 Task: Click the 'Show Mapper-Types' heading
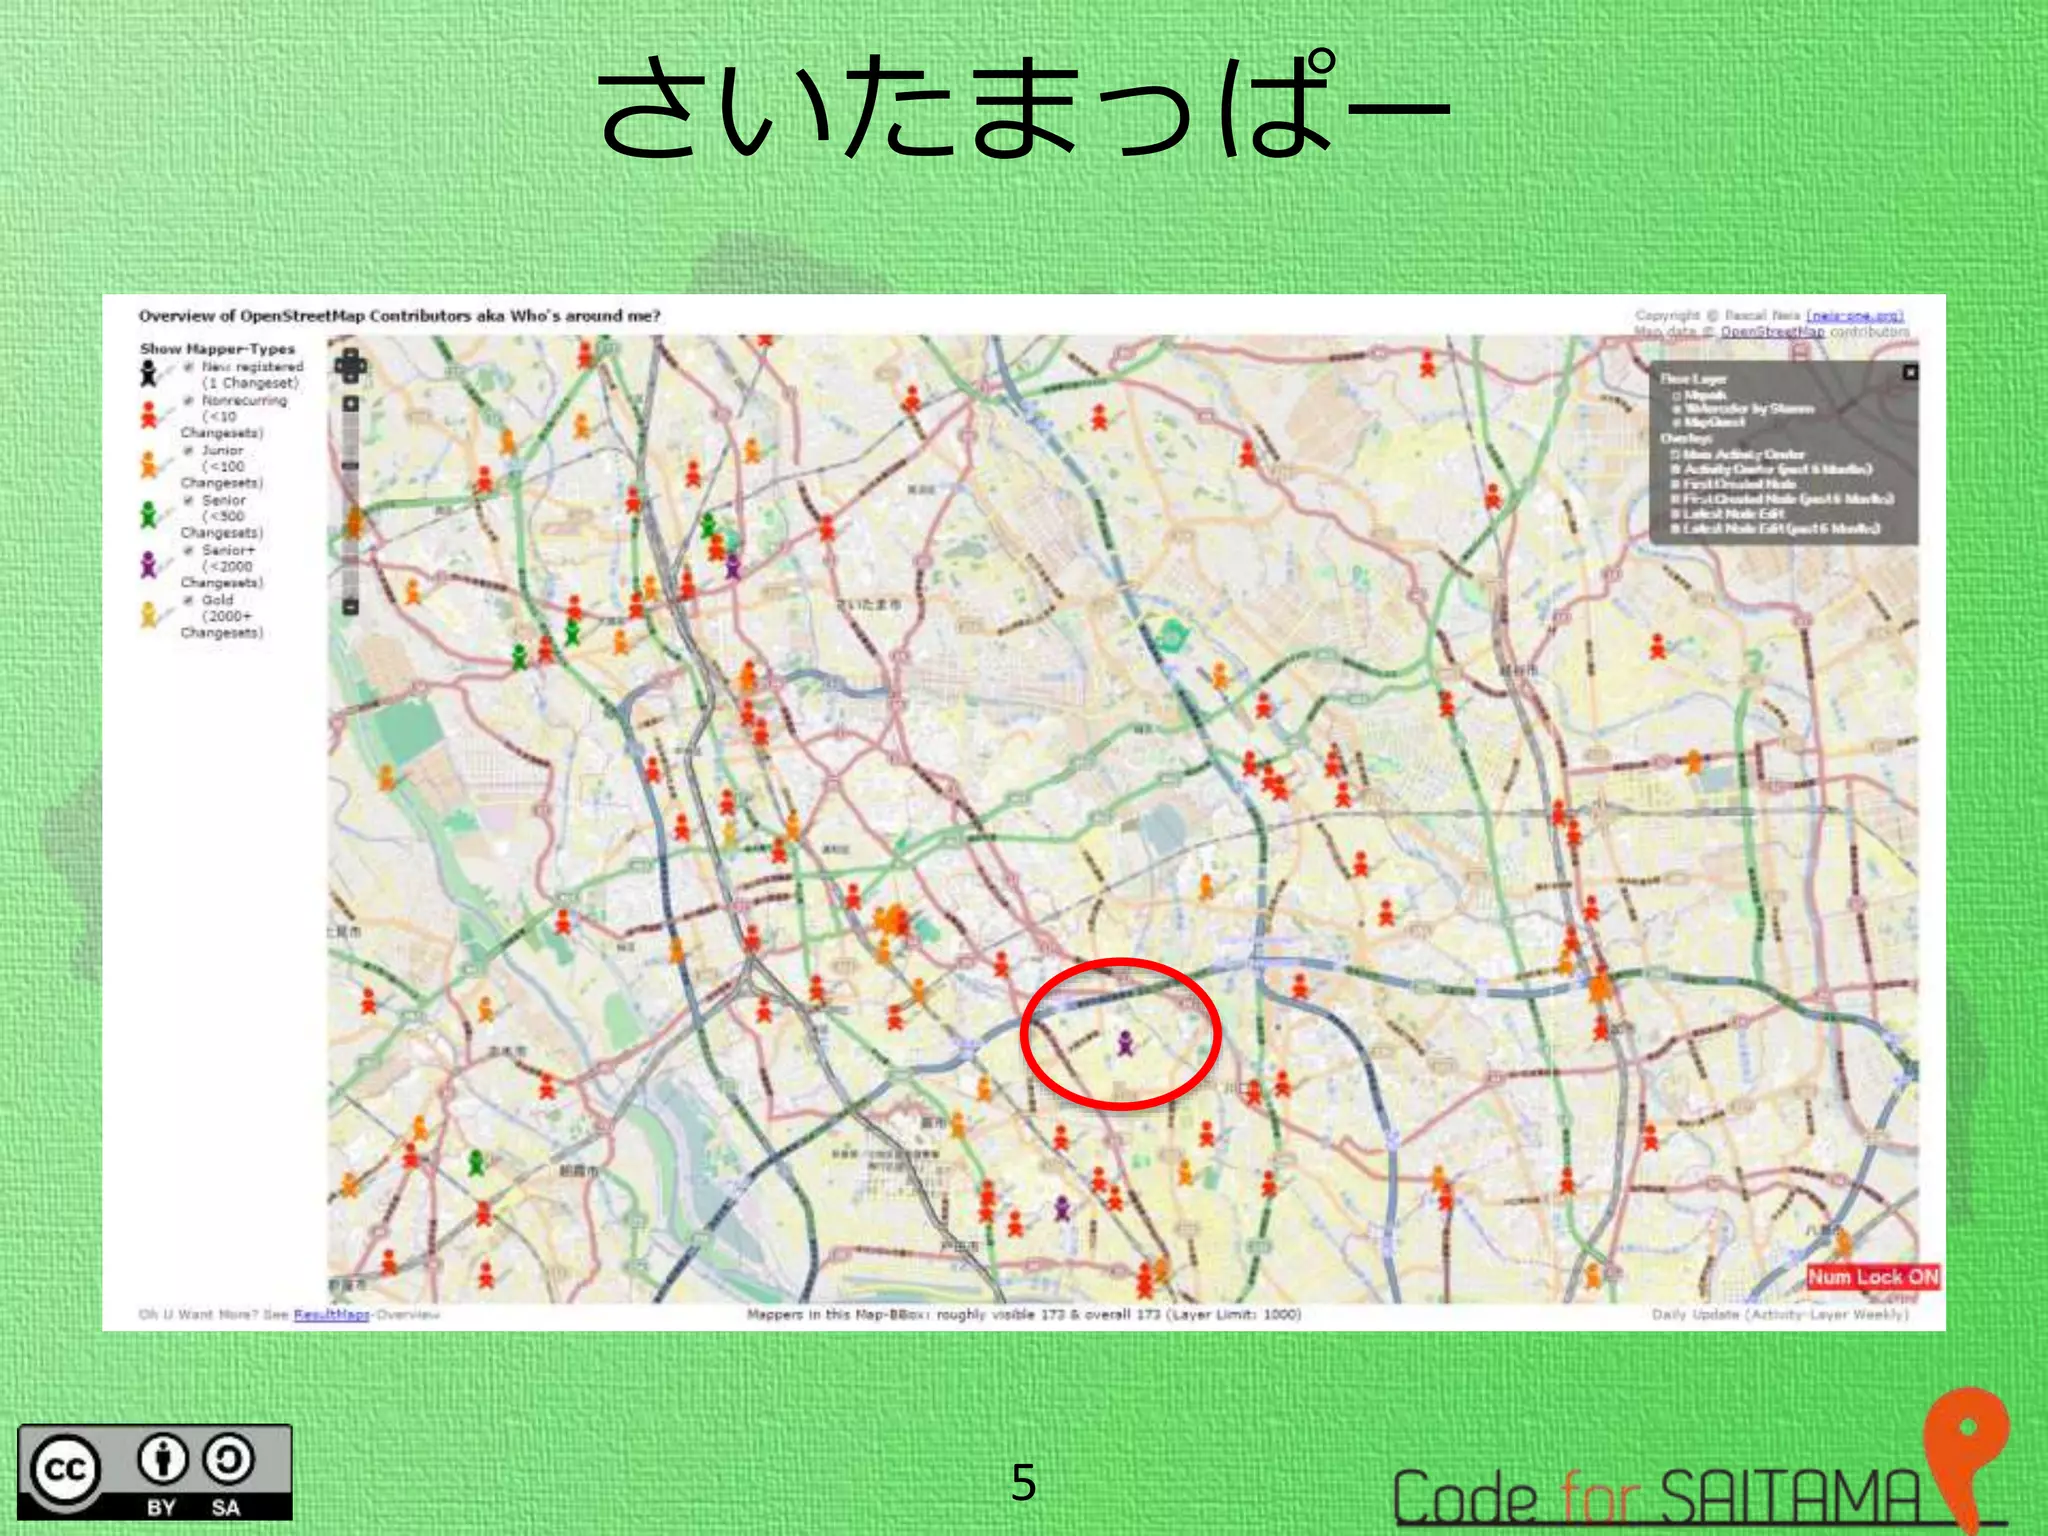tap(217, 349)
